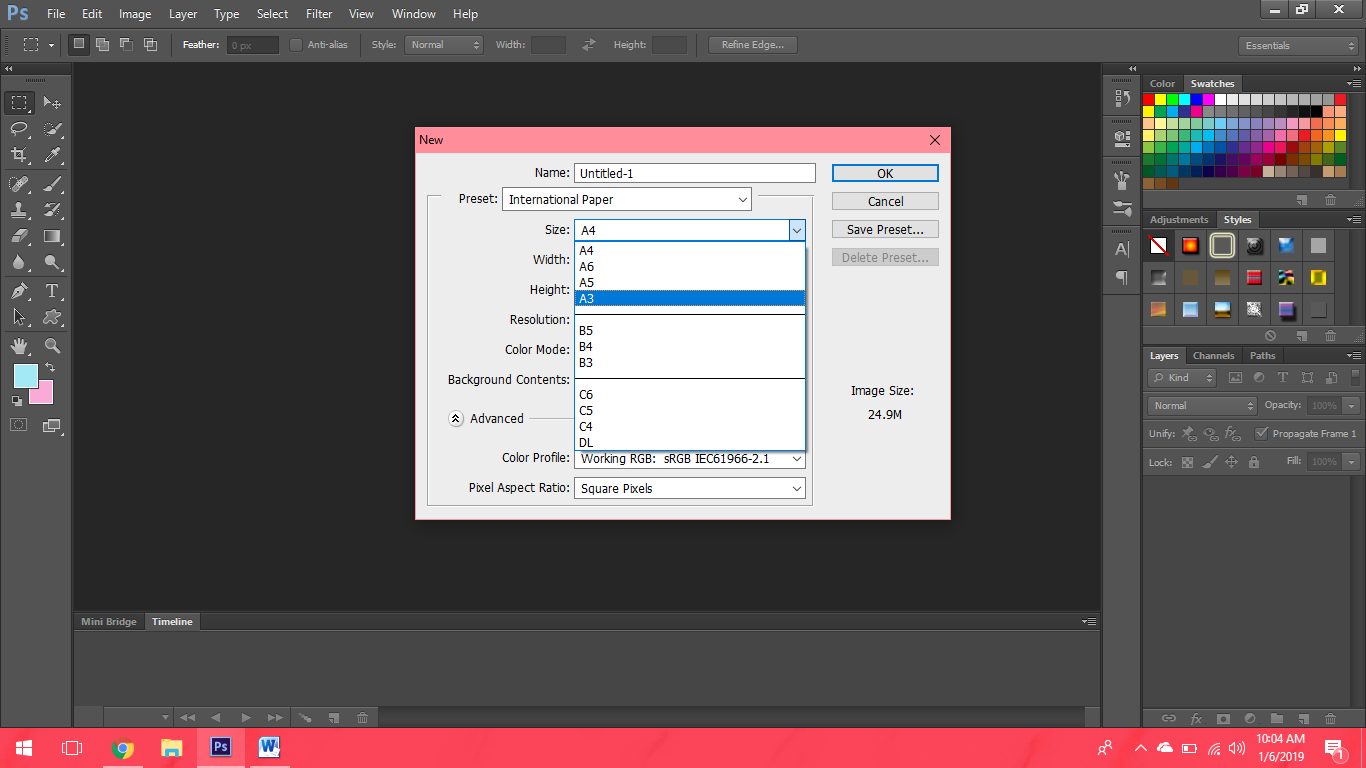Screen dimensions: 1366x768
Task: Toggle lock position icon
Action: coord(1231,462)
